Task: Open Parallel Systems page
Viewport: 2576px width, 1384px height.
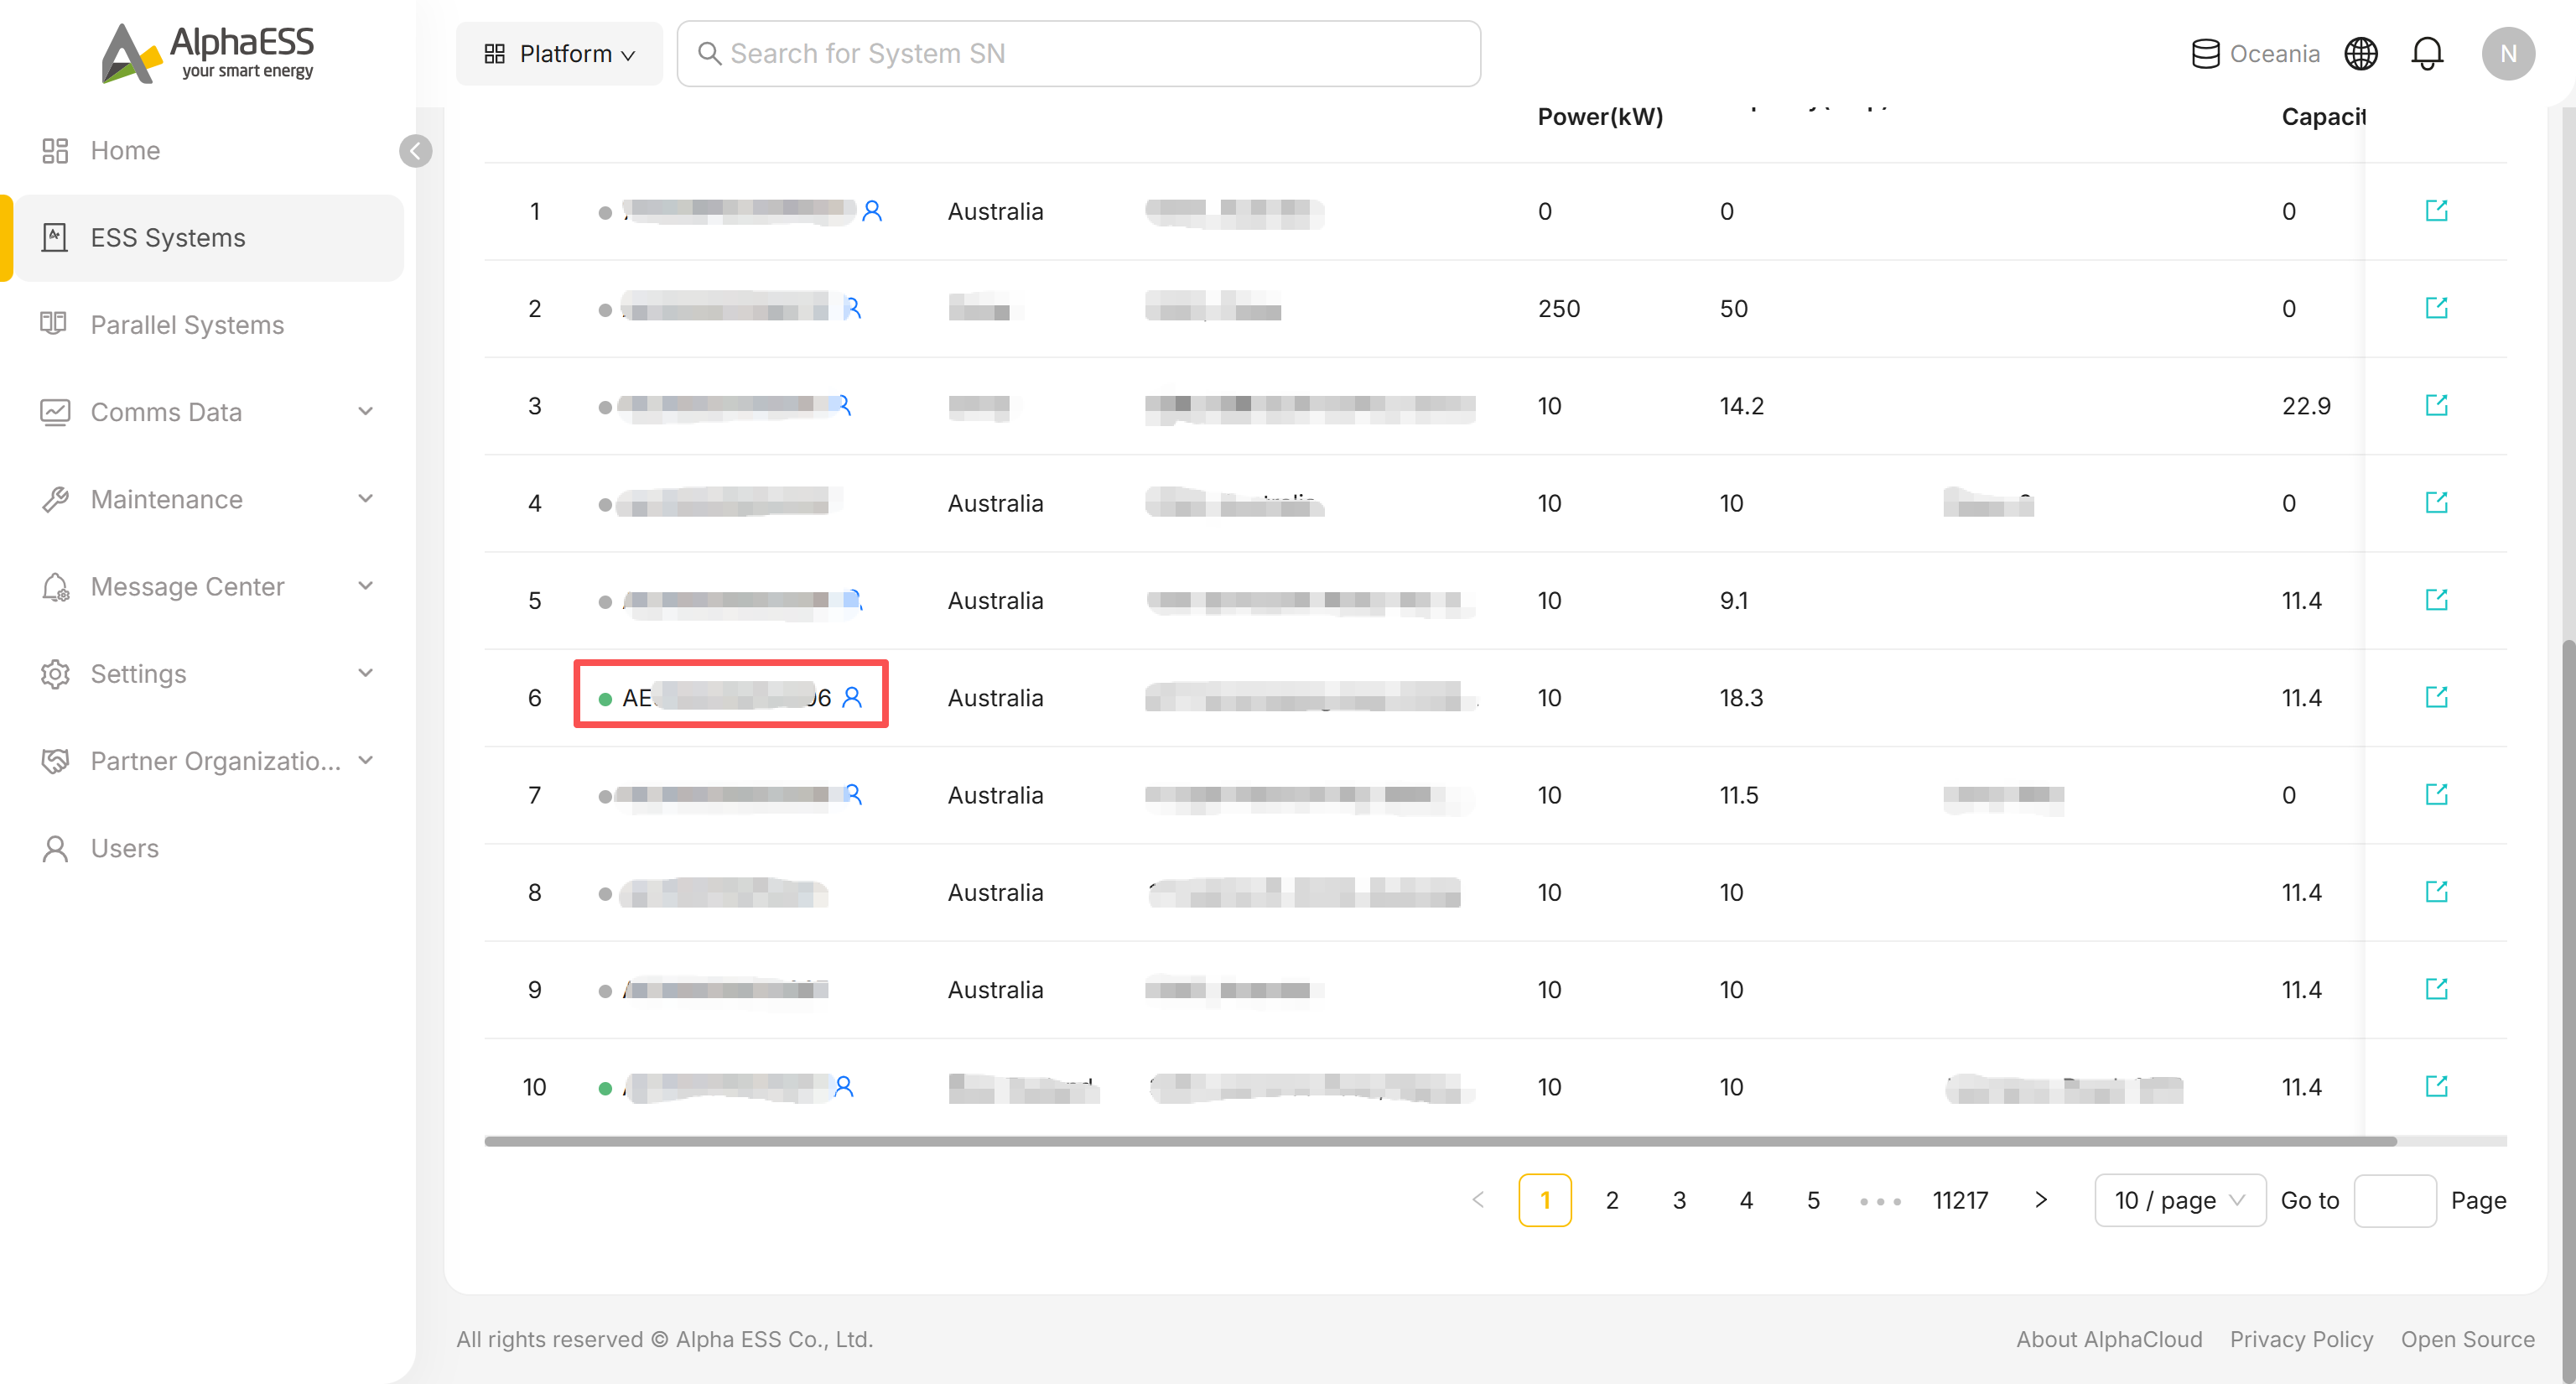Action: [x=187, y=324]
